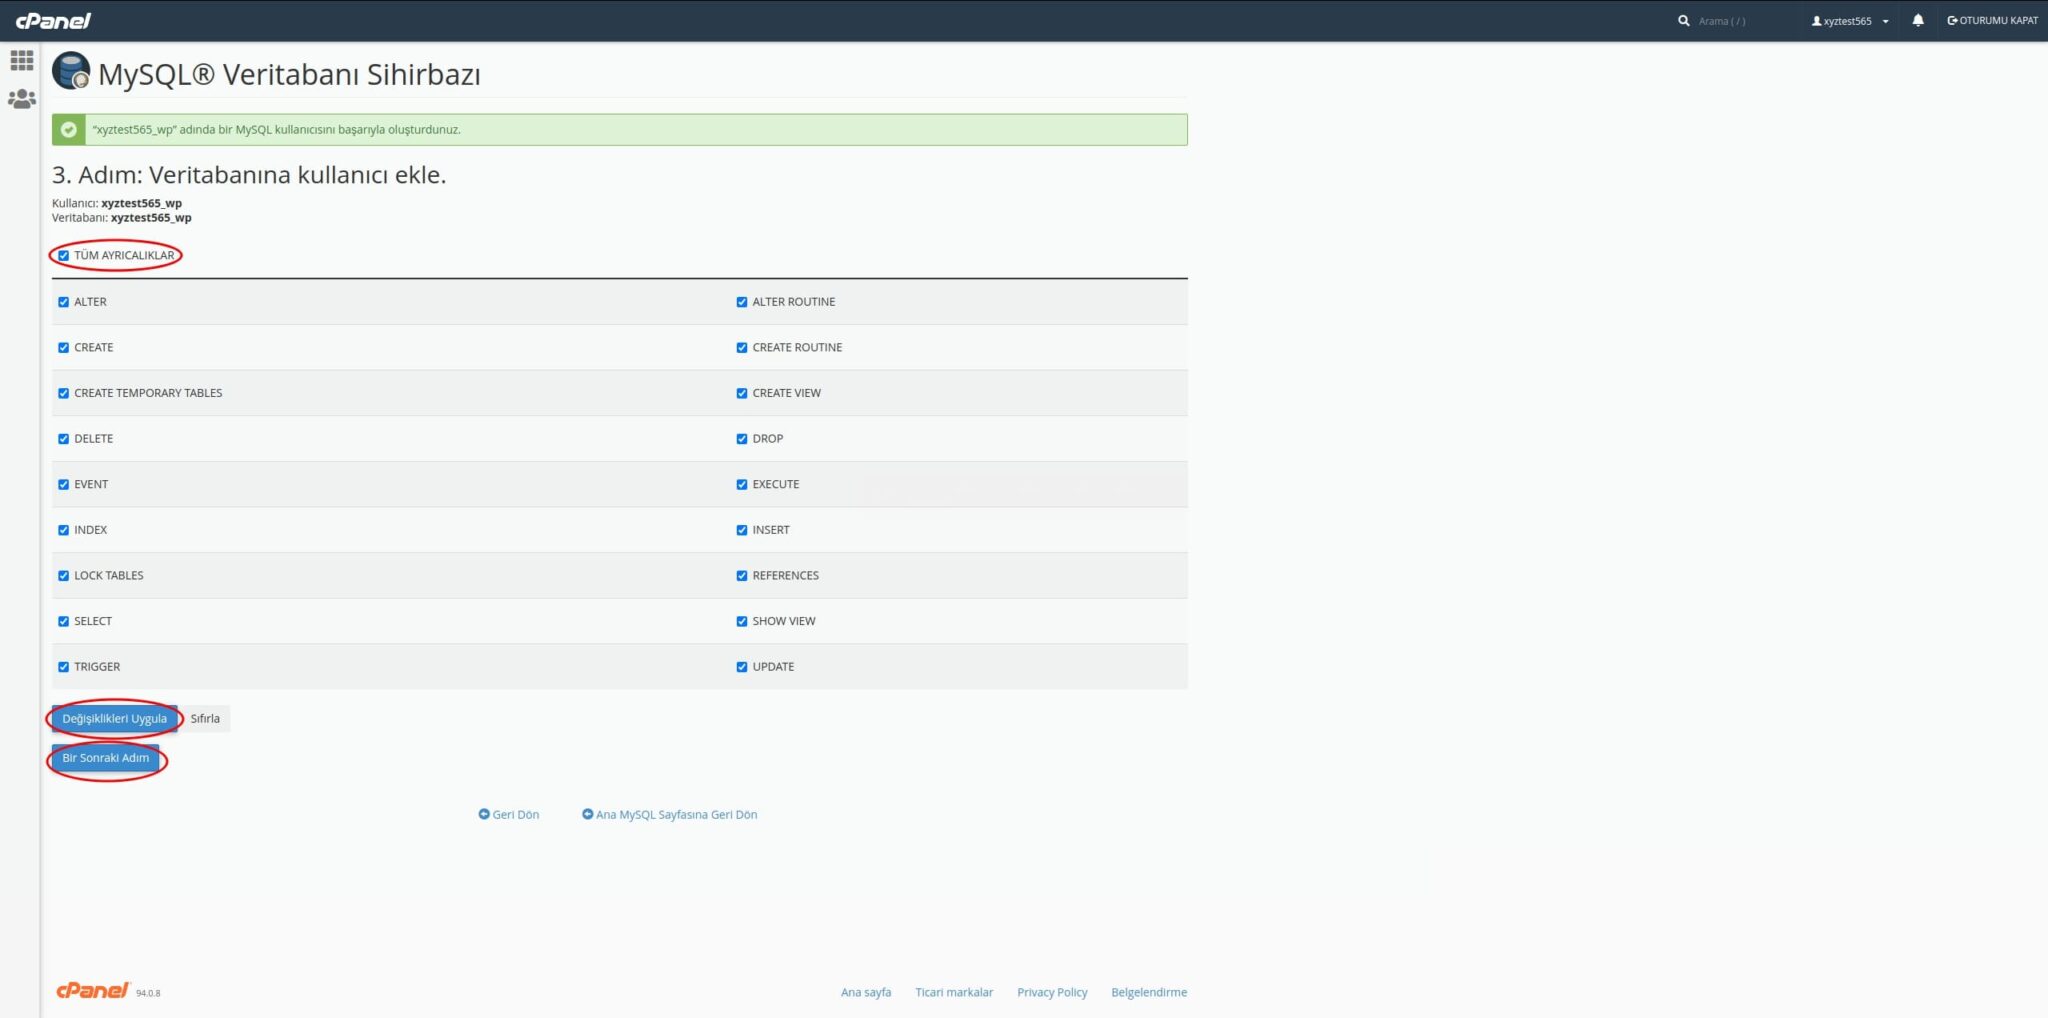2048x1018 pixels.
Task: Open the apps grid sidebar icon
Action: point(21,61)
